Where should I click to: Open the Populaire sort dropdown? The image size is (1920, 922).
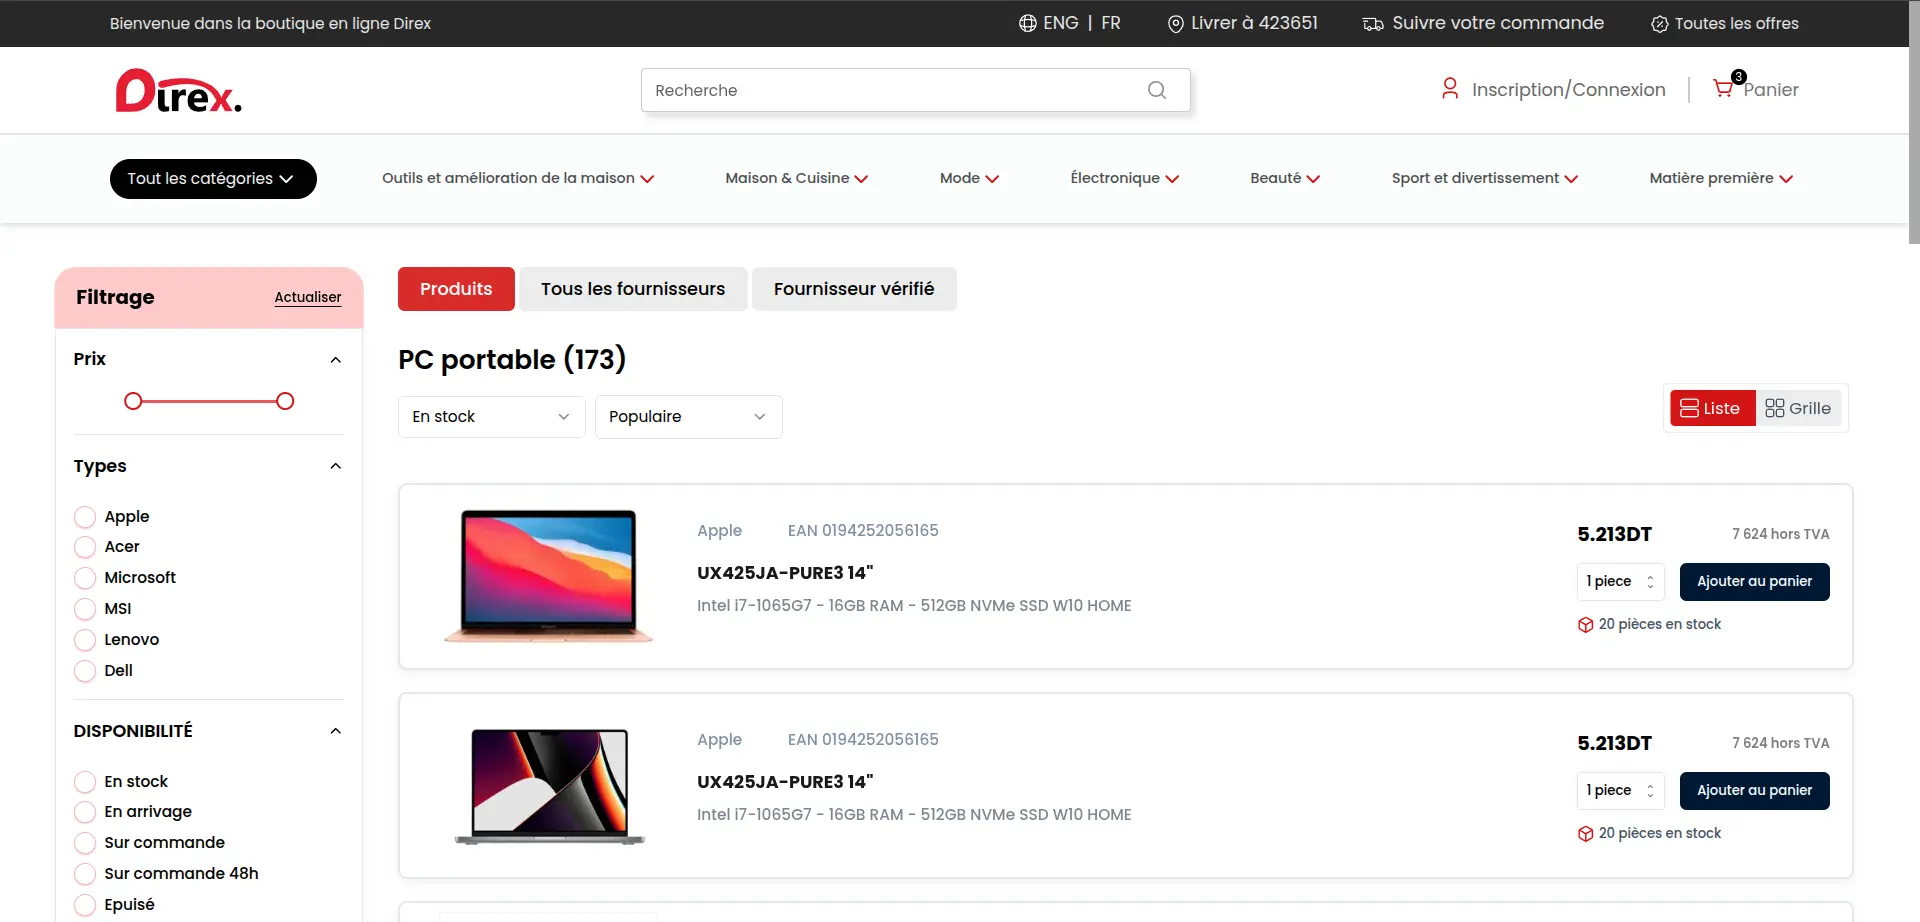(688, 417)
